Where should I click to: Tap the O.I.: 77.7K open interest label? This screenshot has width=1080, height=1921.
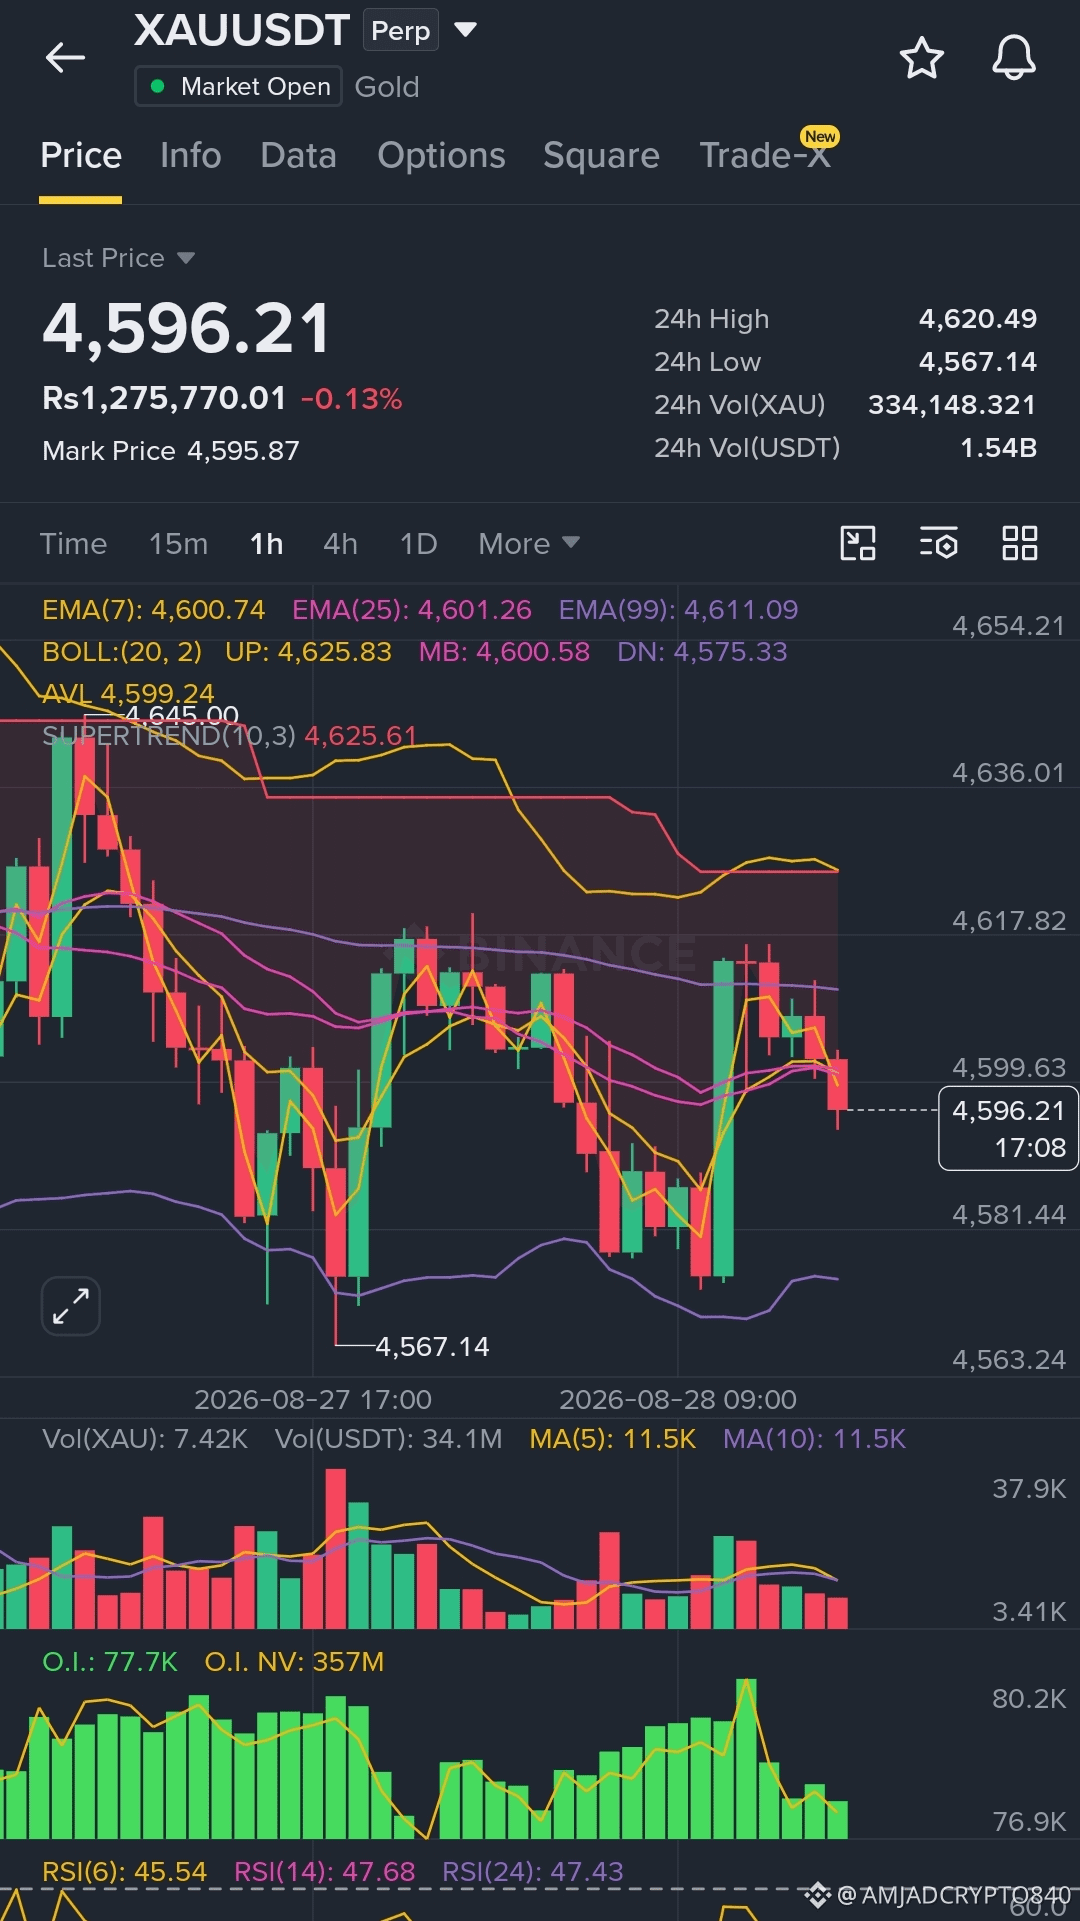point(110,1662)
